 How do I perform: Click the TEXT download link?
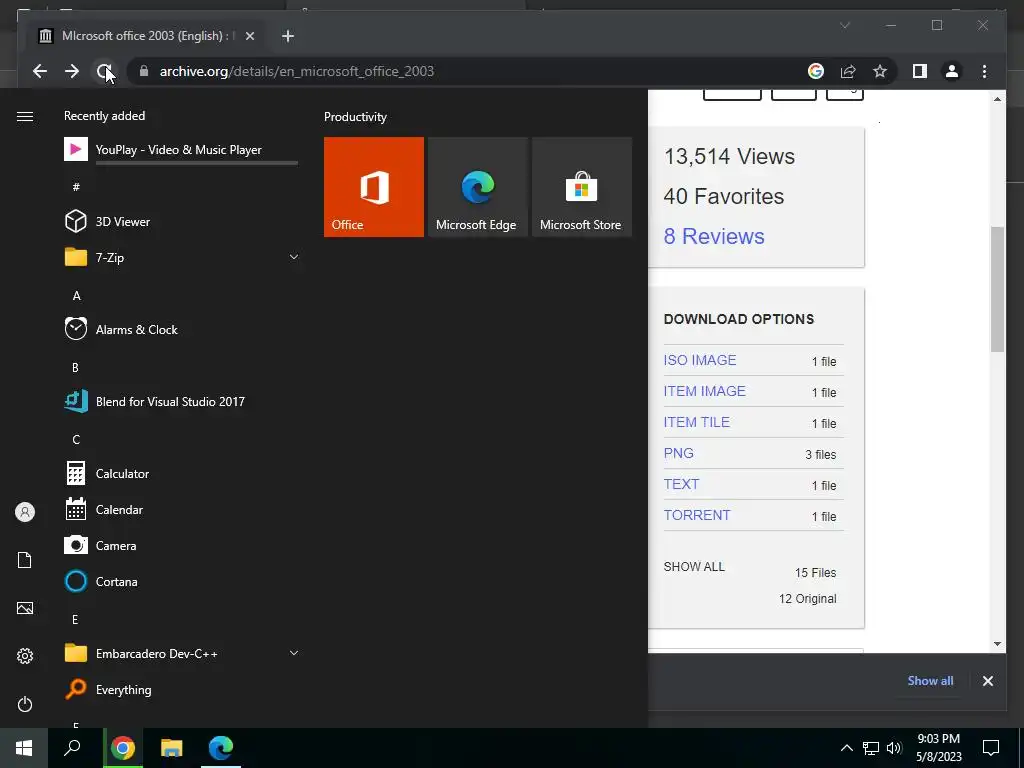click(681, 484)
